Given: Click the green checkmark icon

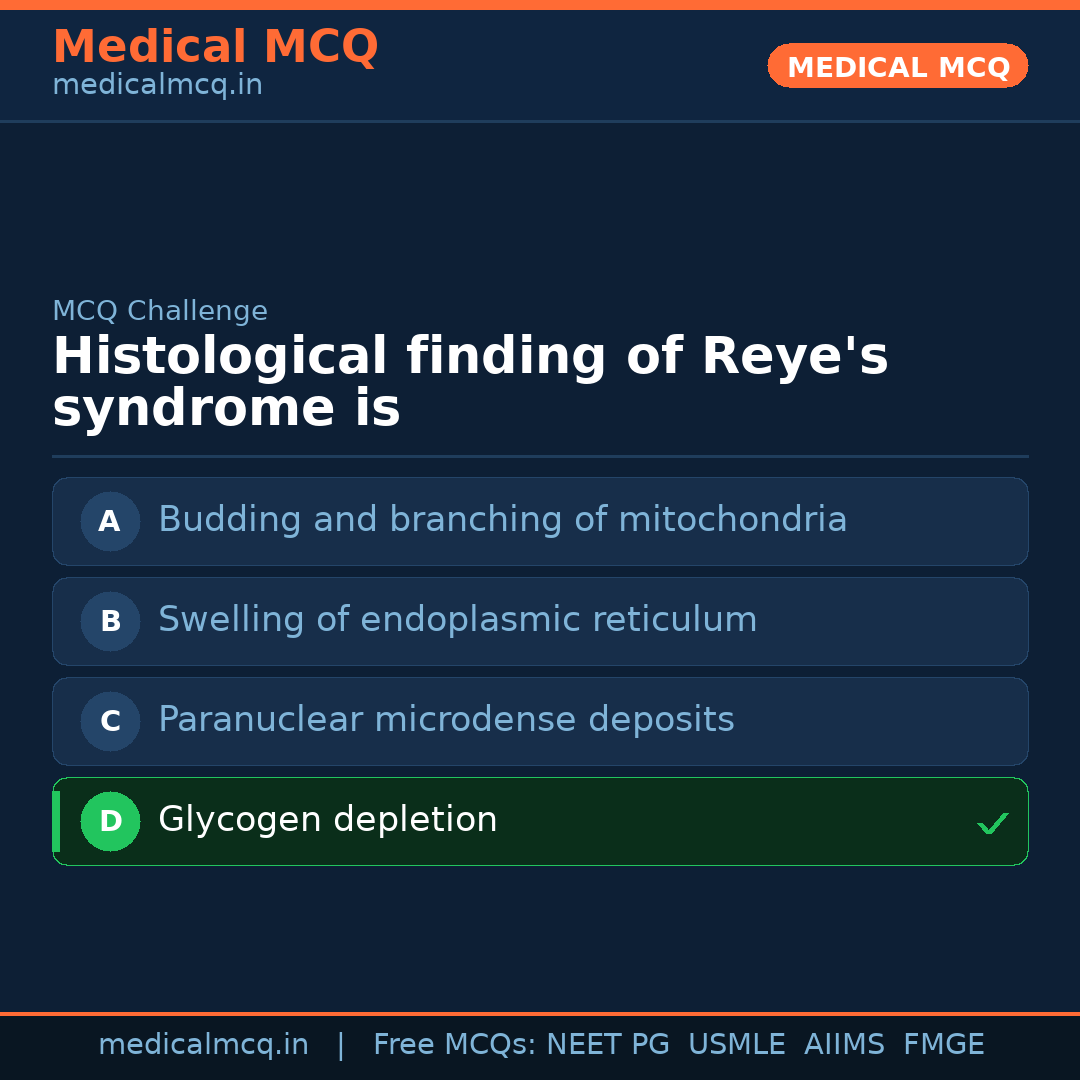Looking at the screenshot, I should (x=992, y=823).
